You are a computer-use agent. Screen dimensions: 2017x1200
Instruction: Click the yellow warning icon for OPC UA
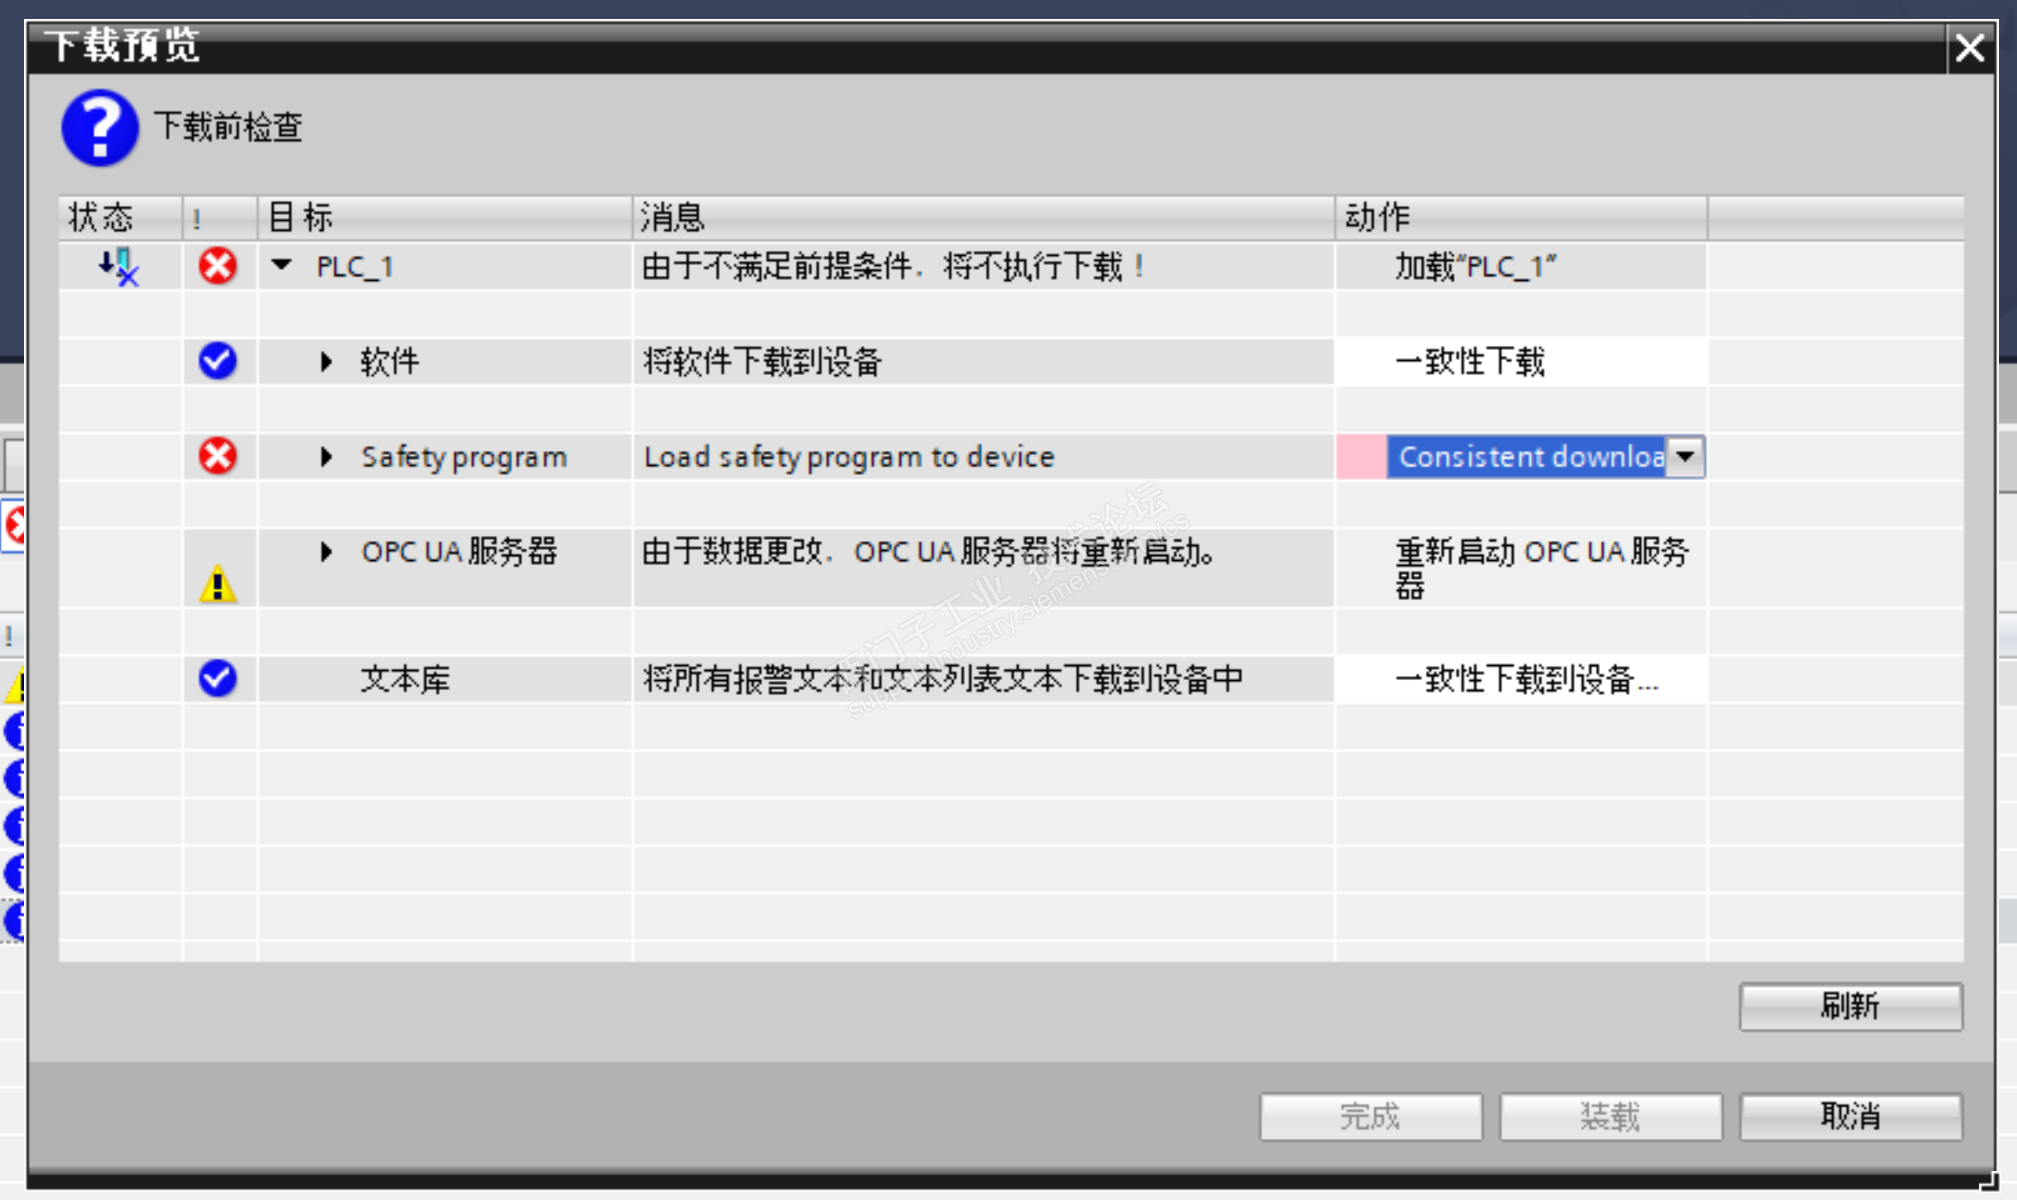click(x=217, y=584)
